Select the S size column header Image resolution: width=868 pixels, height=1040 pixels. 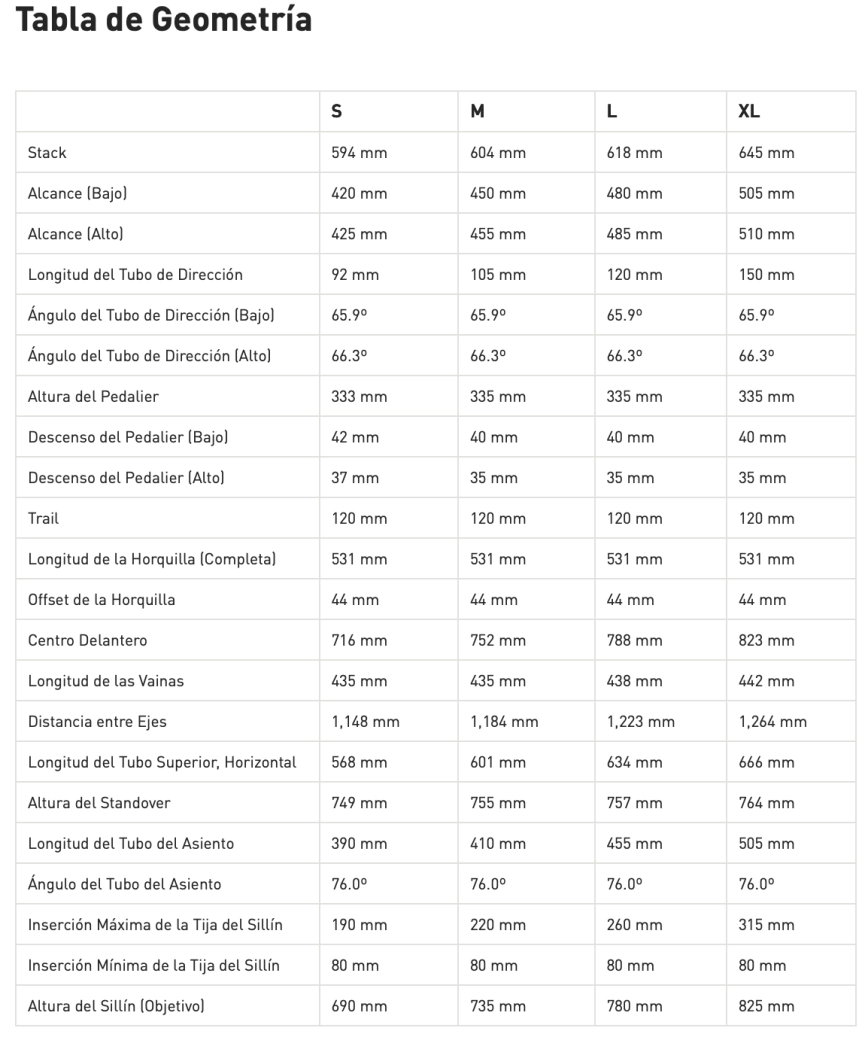pos(337,112)
